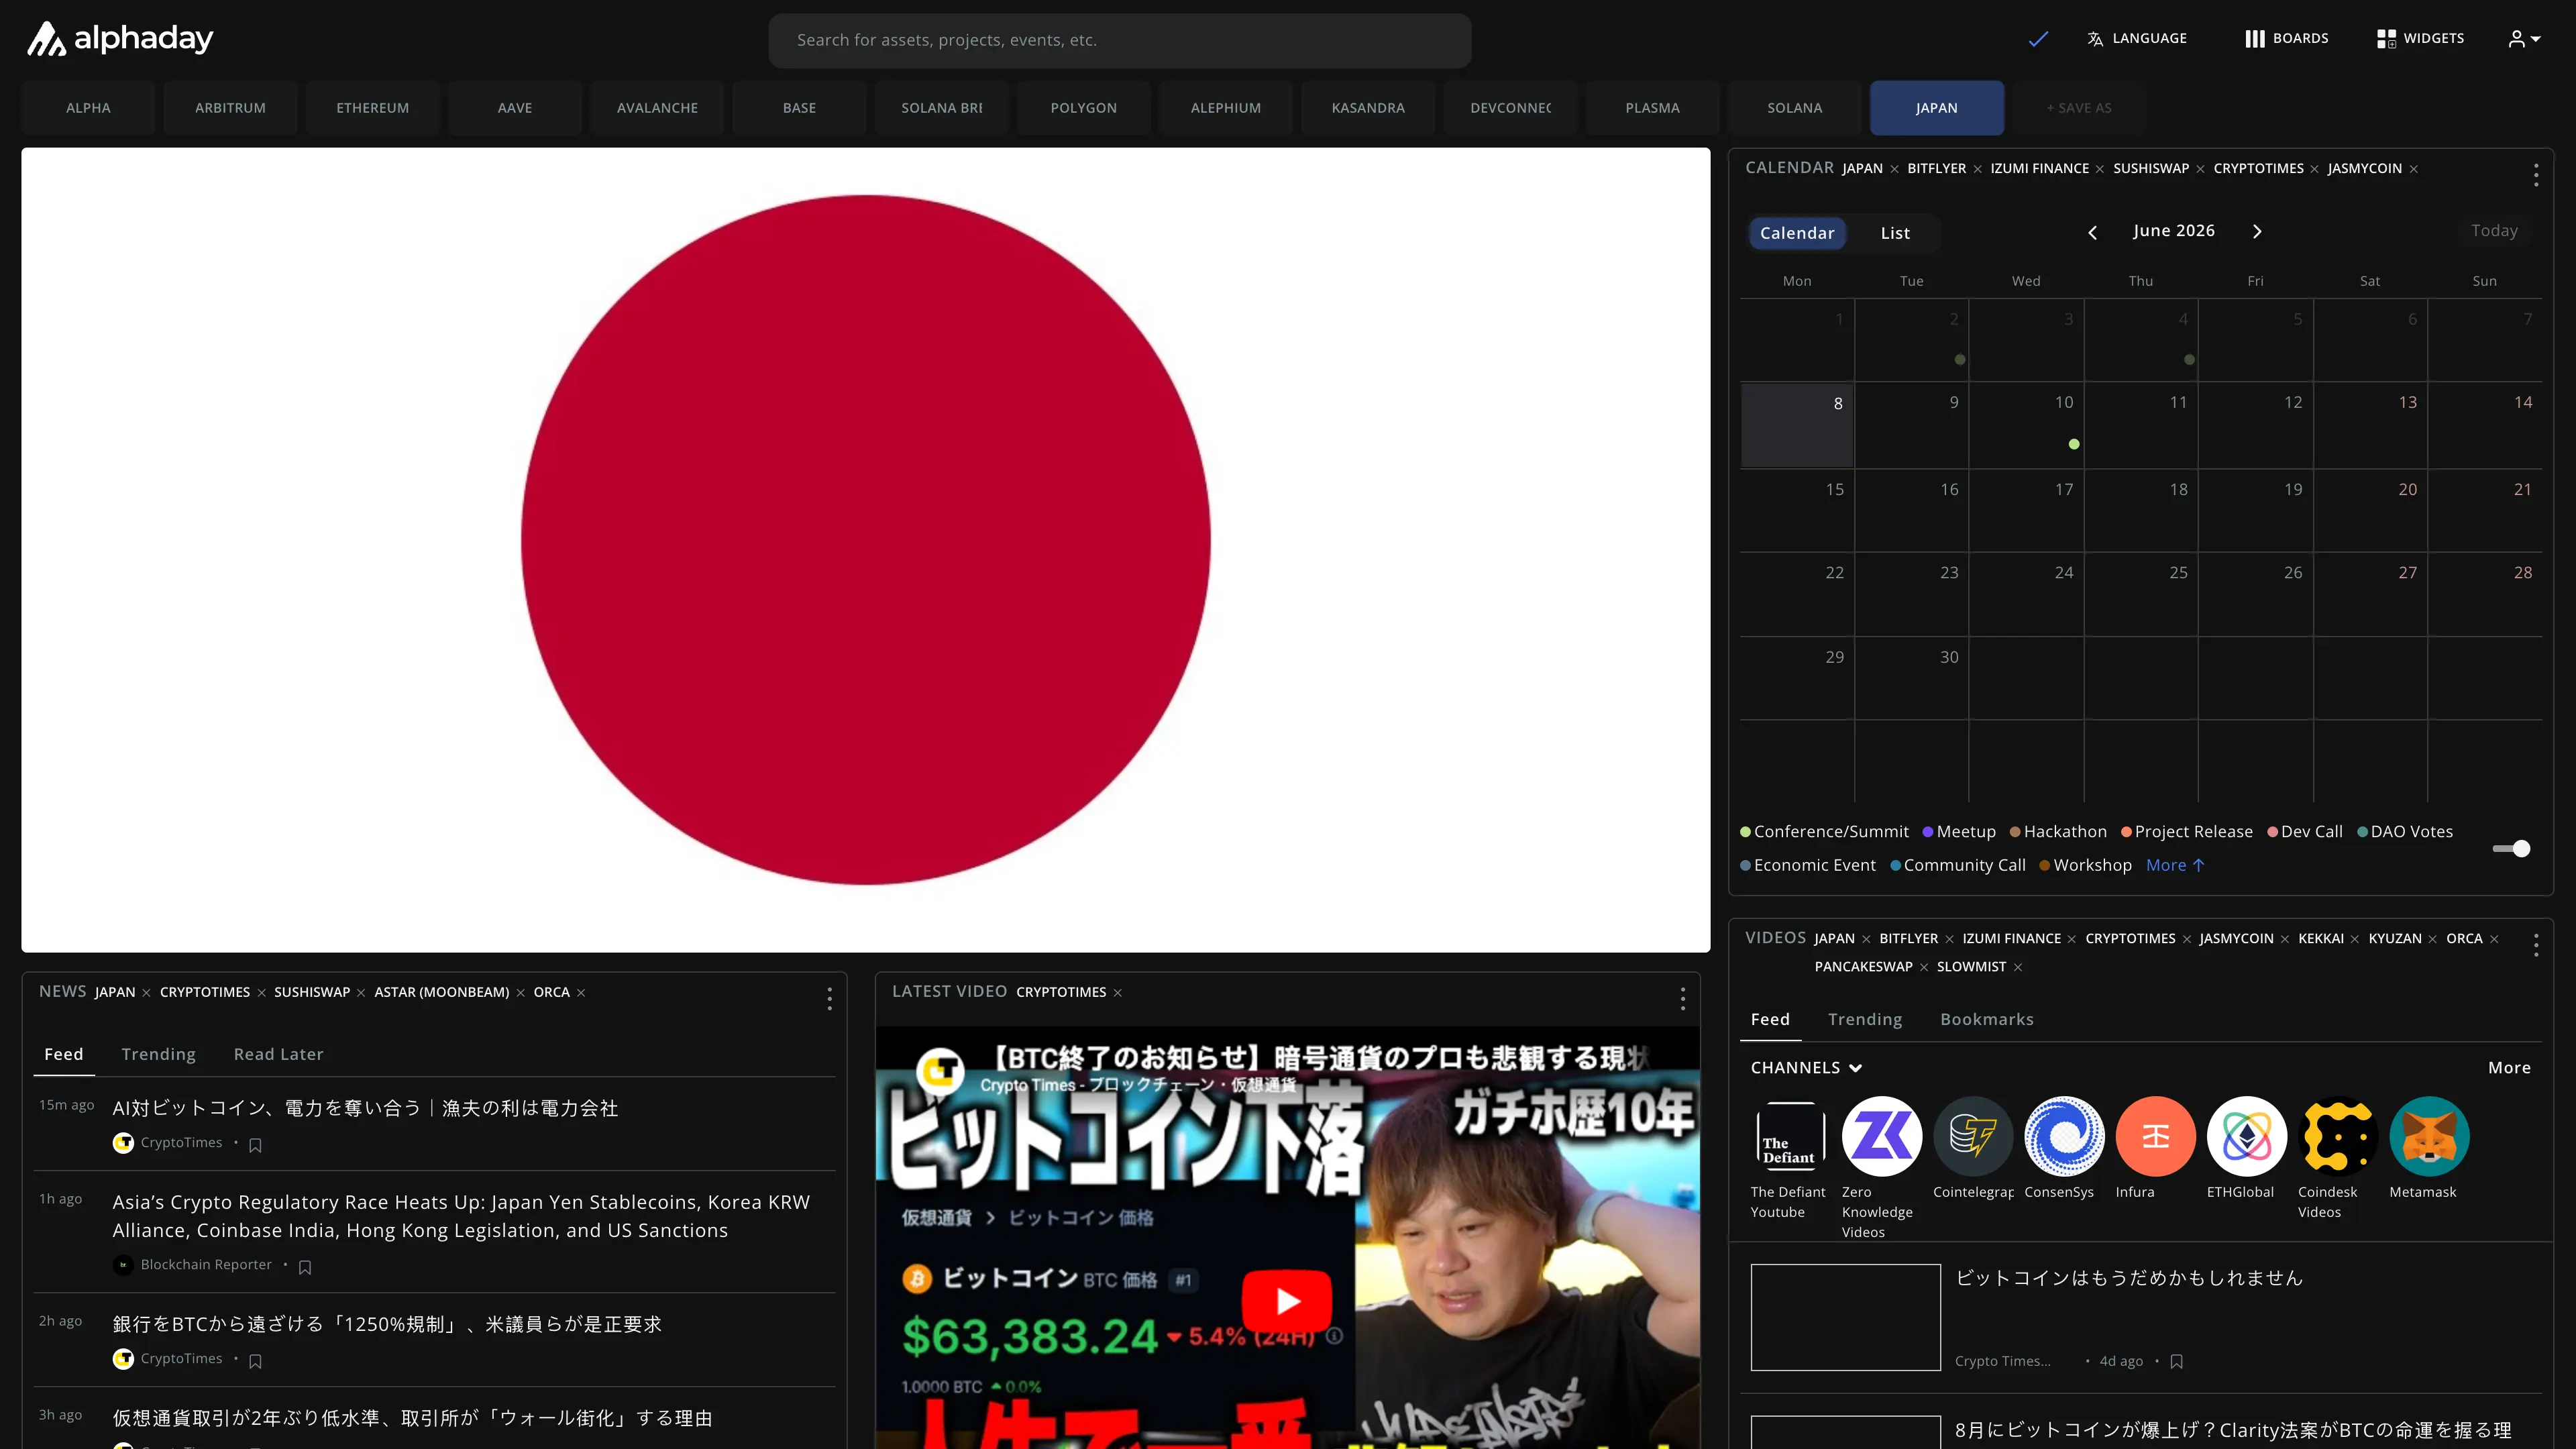Toggle Dev Call event filter
The image size is (2576, 1449).
2304,832
